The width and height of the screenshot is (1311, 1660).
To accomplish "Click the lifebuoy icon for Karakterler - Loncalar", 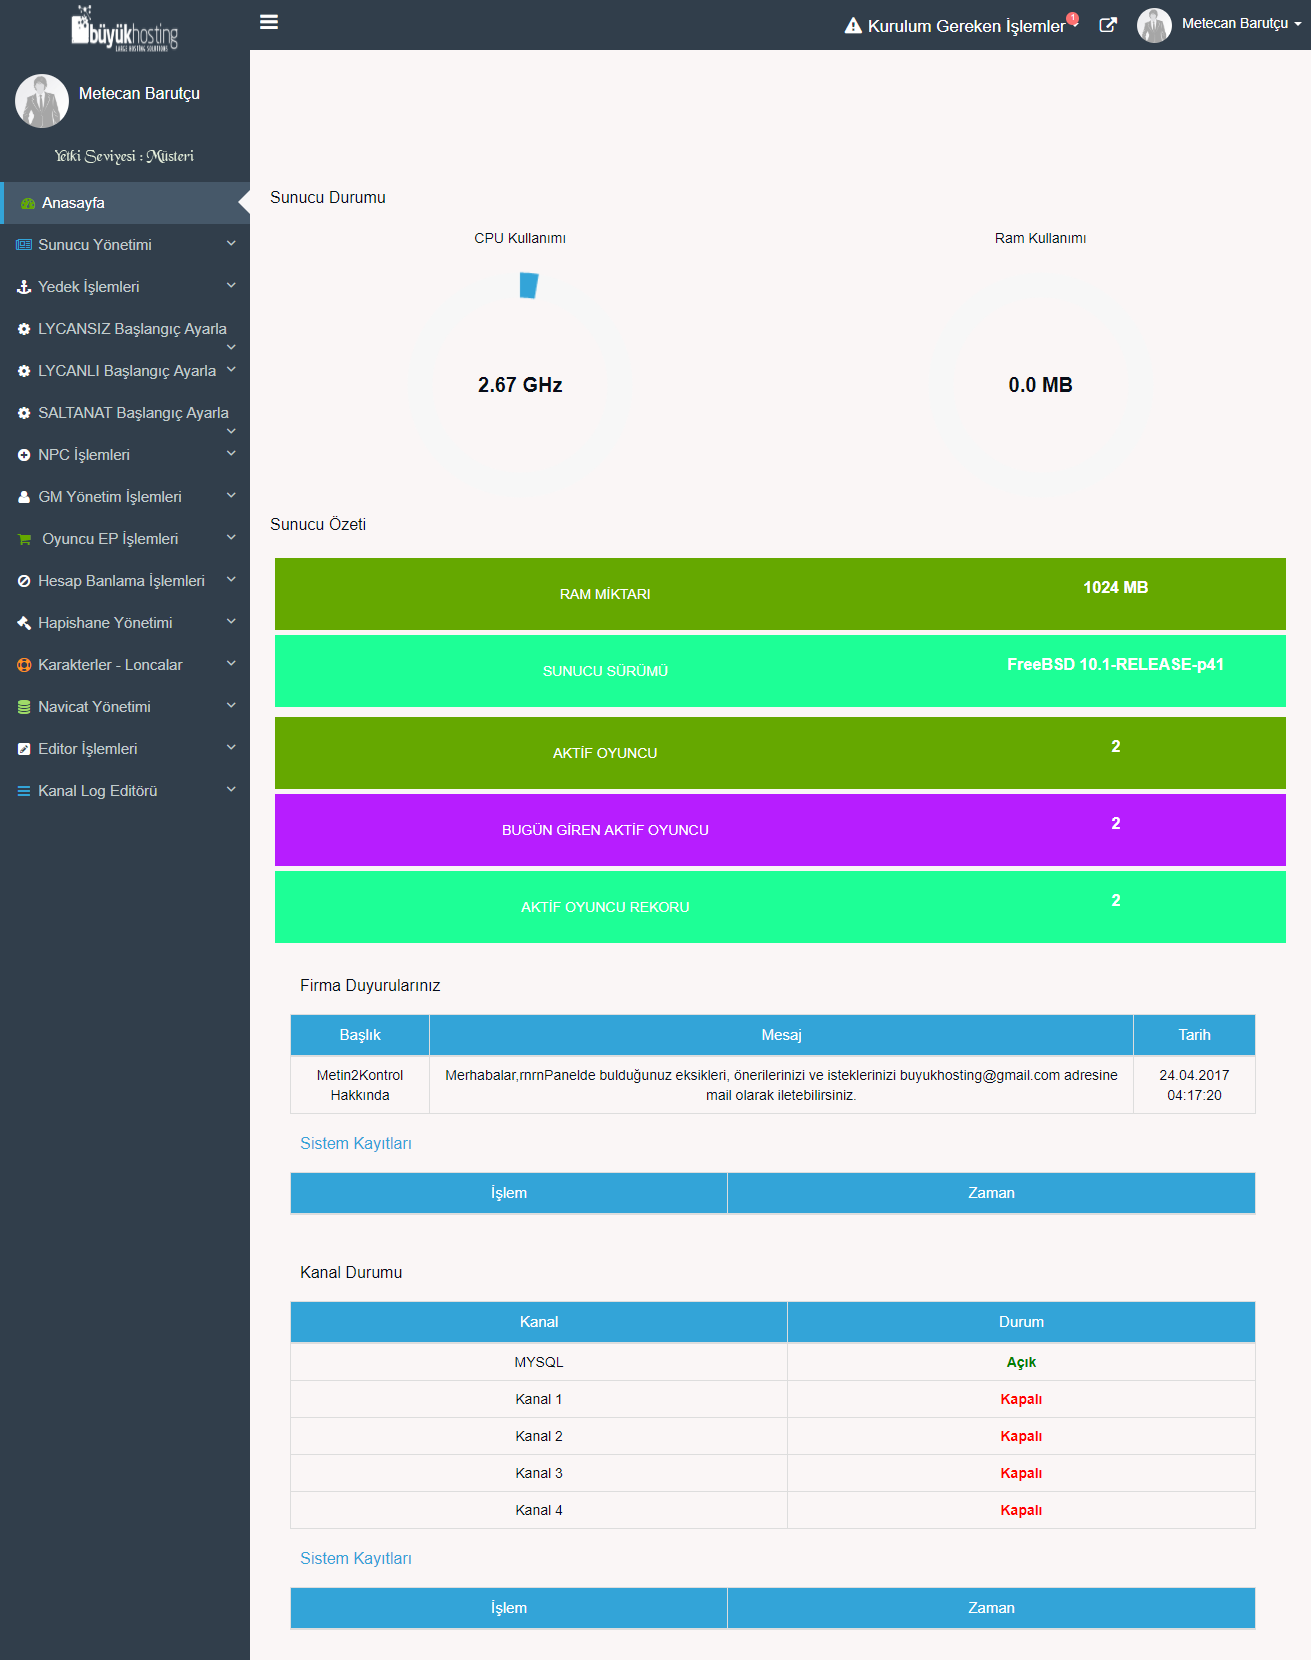I will point(24,665).
